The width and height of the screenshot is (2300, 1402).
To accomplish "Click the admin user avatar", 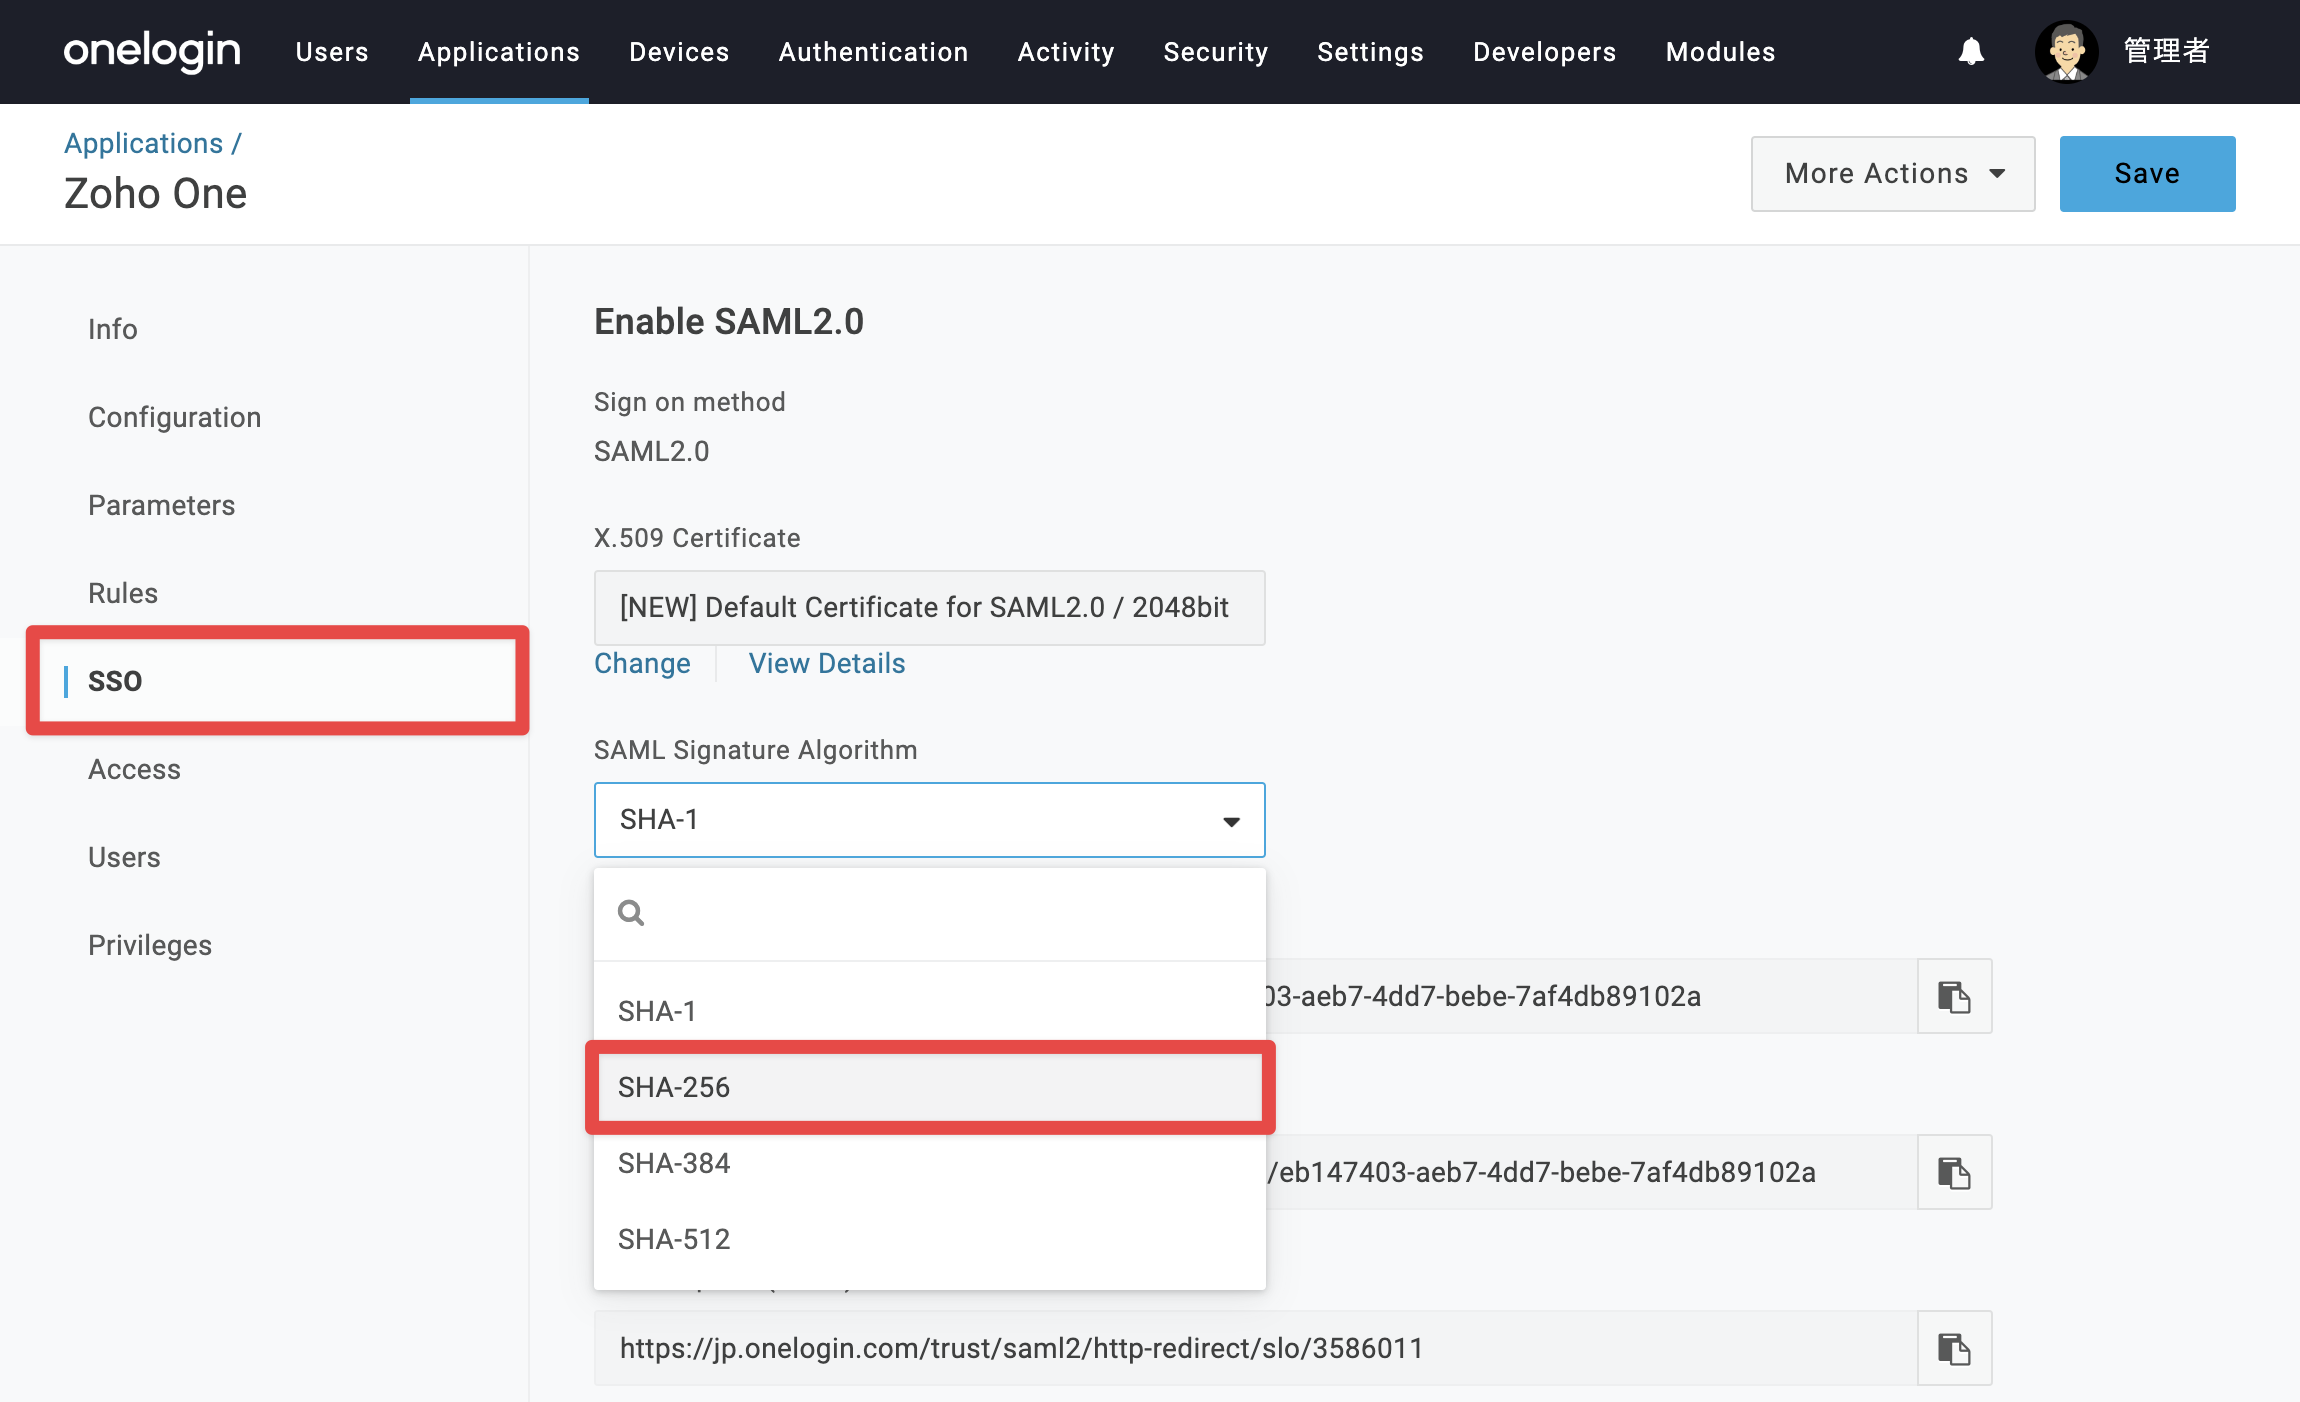I will pyautogui.click(x=2066, y=51).
